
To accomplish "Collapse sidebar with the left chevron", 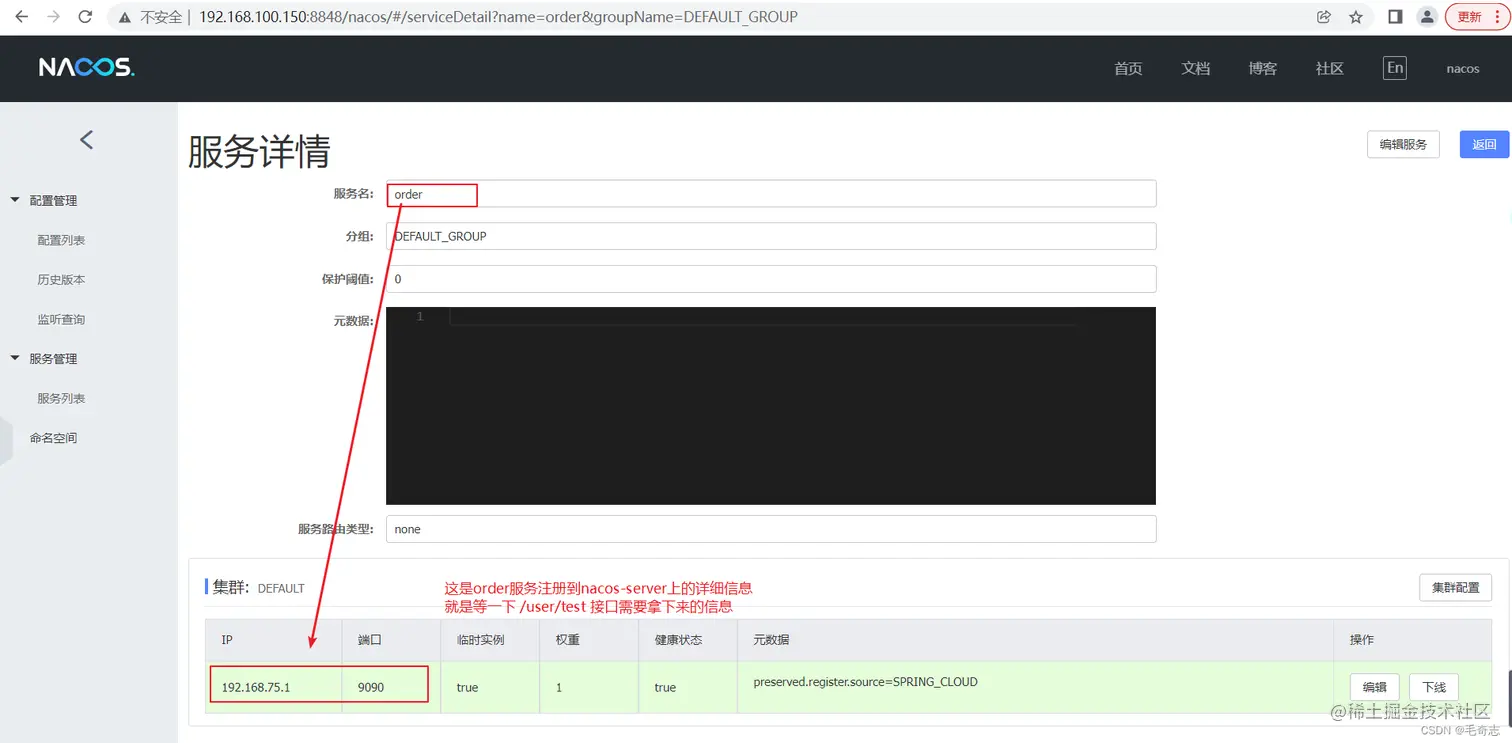I will point(86,140).
